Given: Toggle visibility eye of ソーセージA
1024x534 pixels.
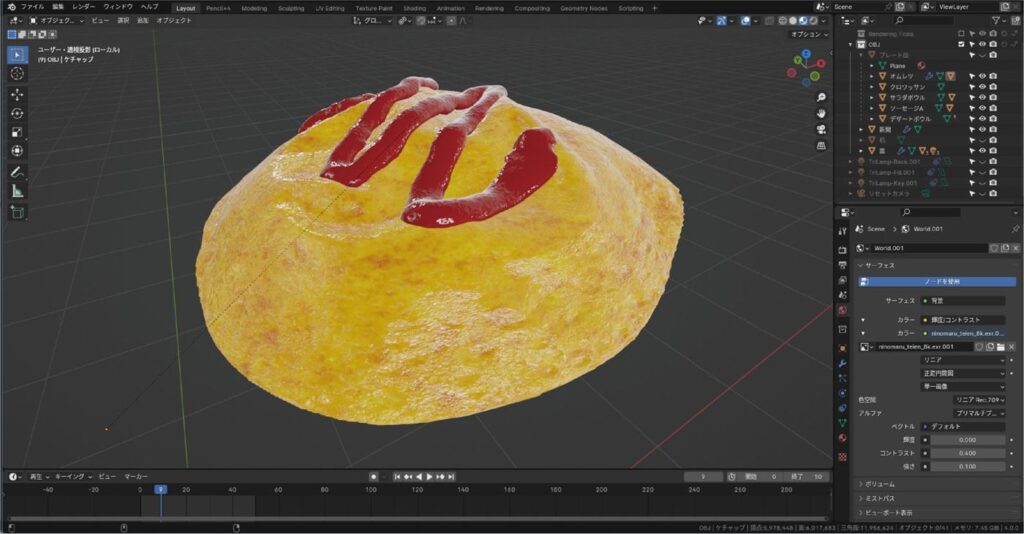Looking at the screenshot, I should coord(982,108).
